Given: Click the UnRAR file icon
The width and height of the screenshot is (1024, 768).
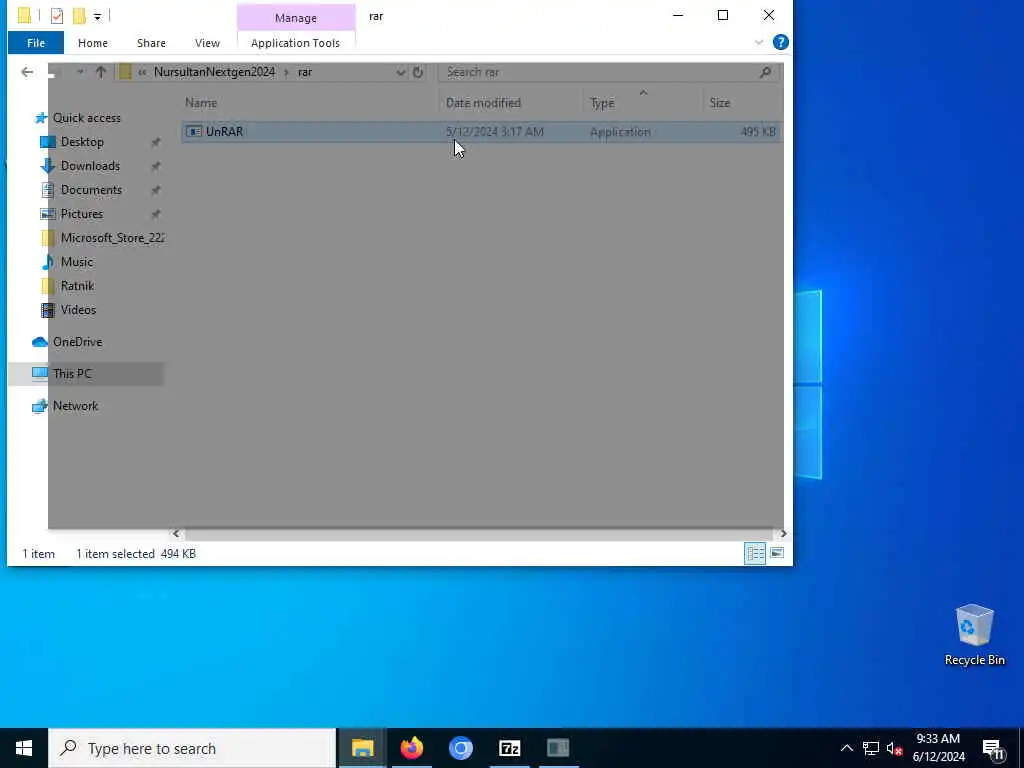Looking at the screenshot, I should pyautogui.click(x=194, y=132).
